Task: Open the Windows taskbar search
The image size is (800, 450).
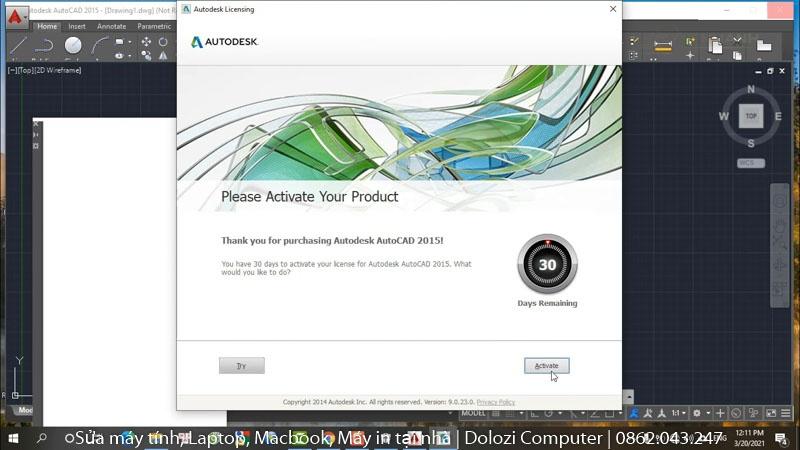Action: [x=41, y=438]
